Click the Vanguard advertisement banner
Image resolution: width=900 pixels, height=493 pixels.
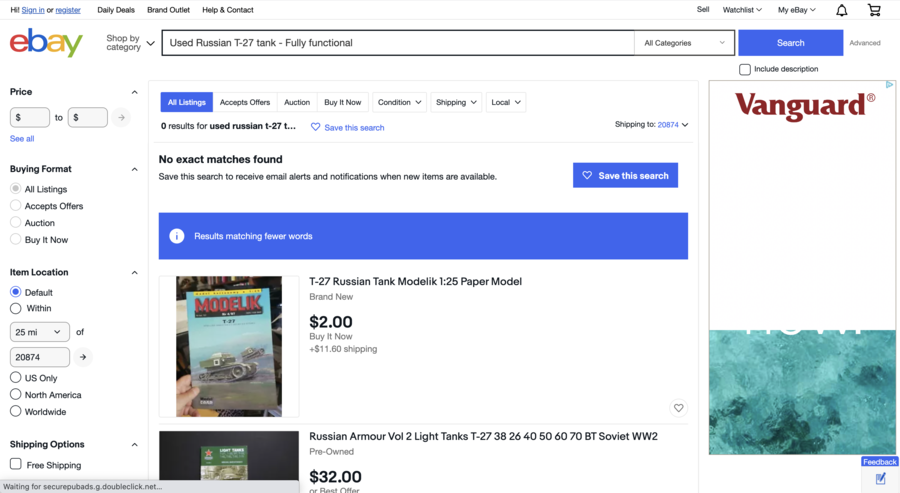[x=802, y=267]
